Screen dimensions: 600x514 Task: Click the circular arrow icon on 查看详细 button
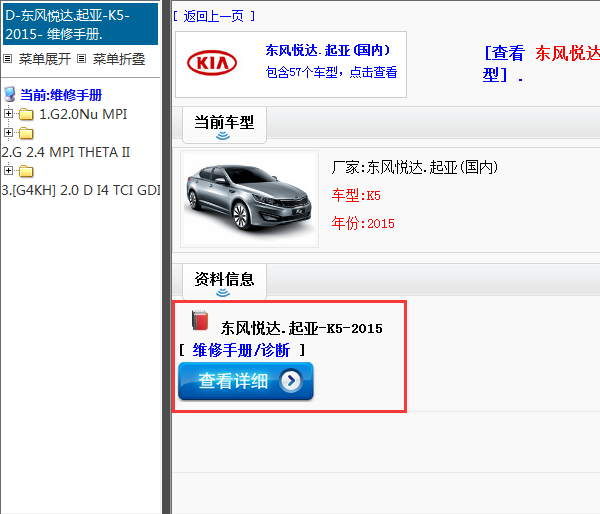291,381
